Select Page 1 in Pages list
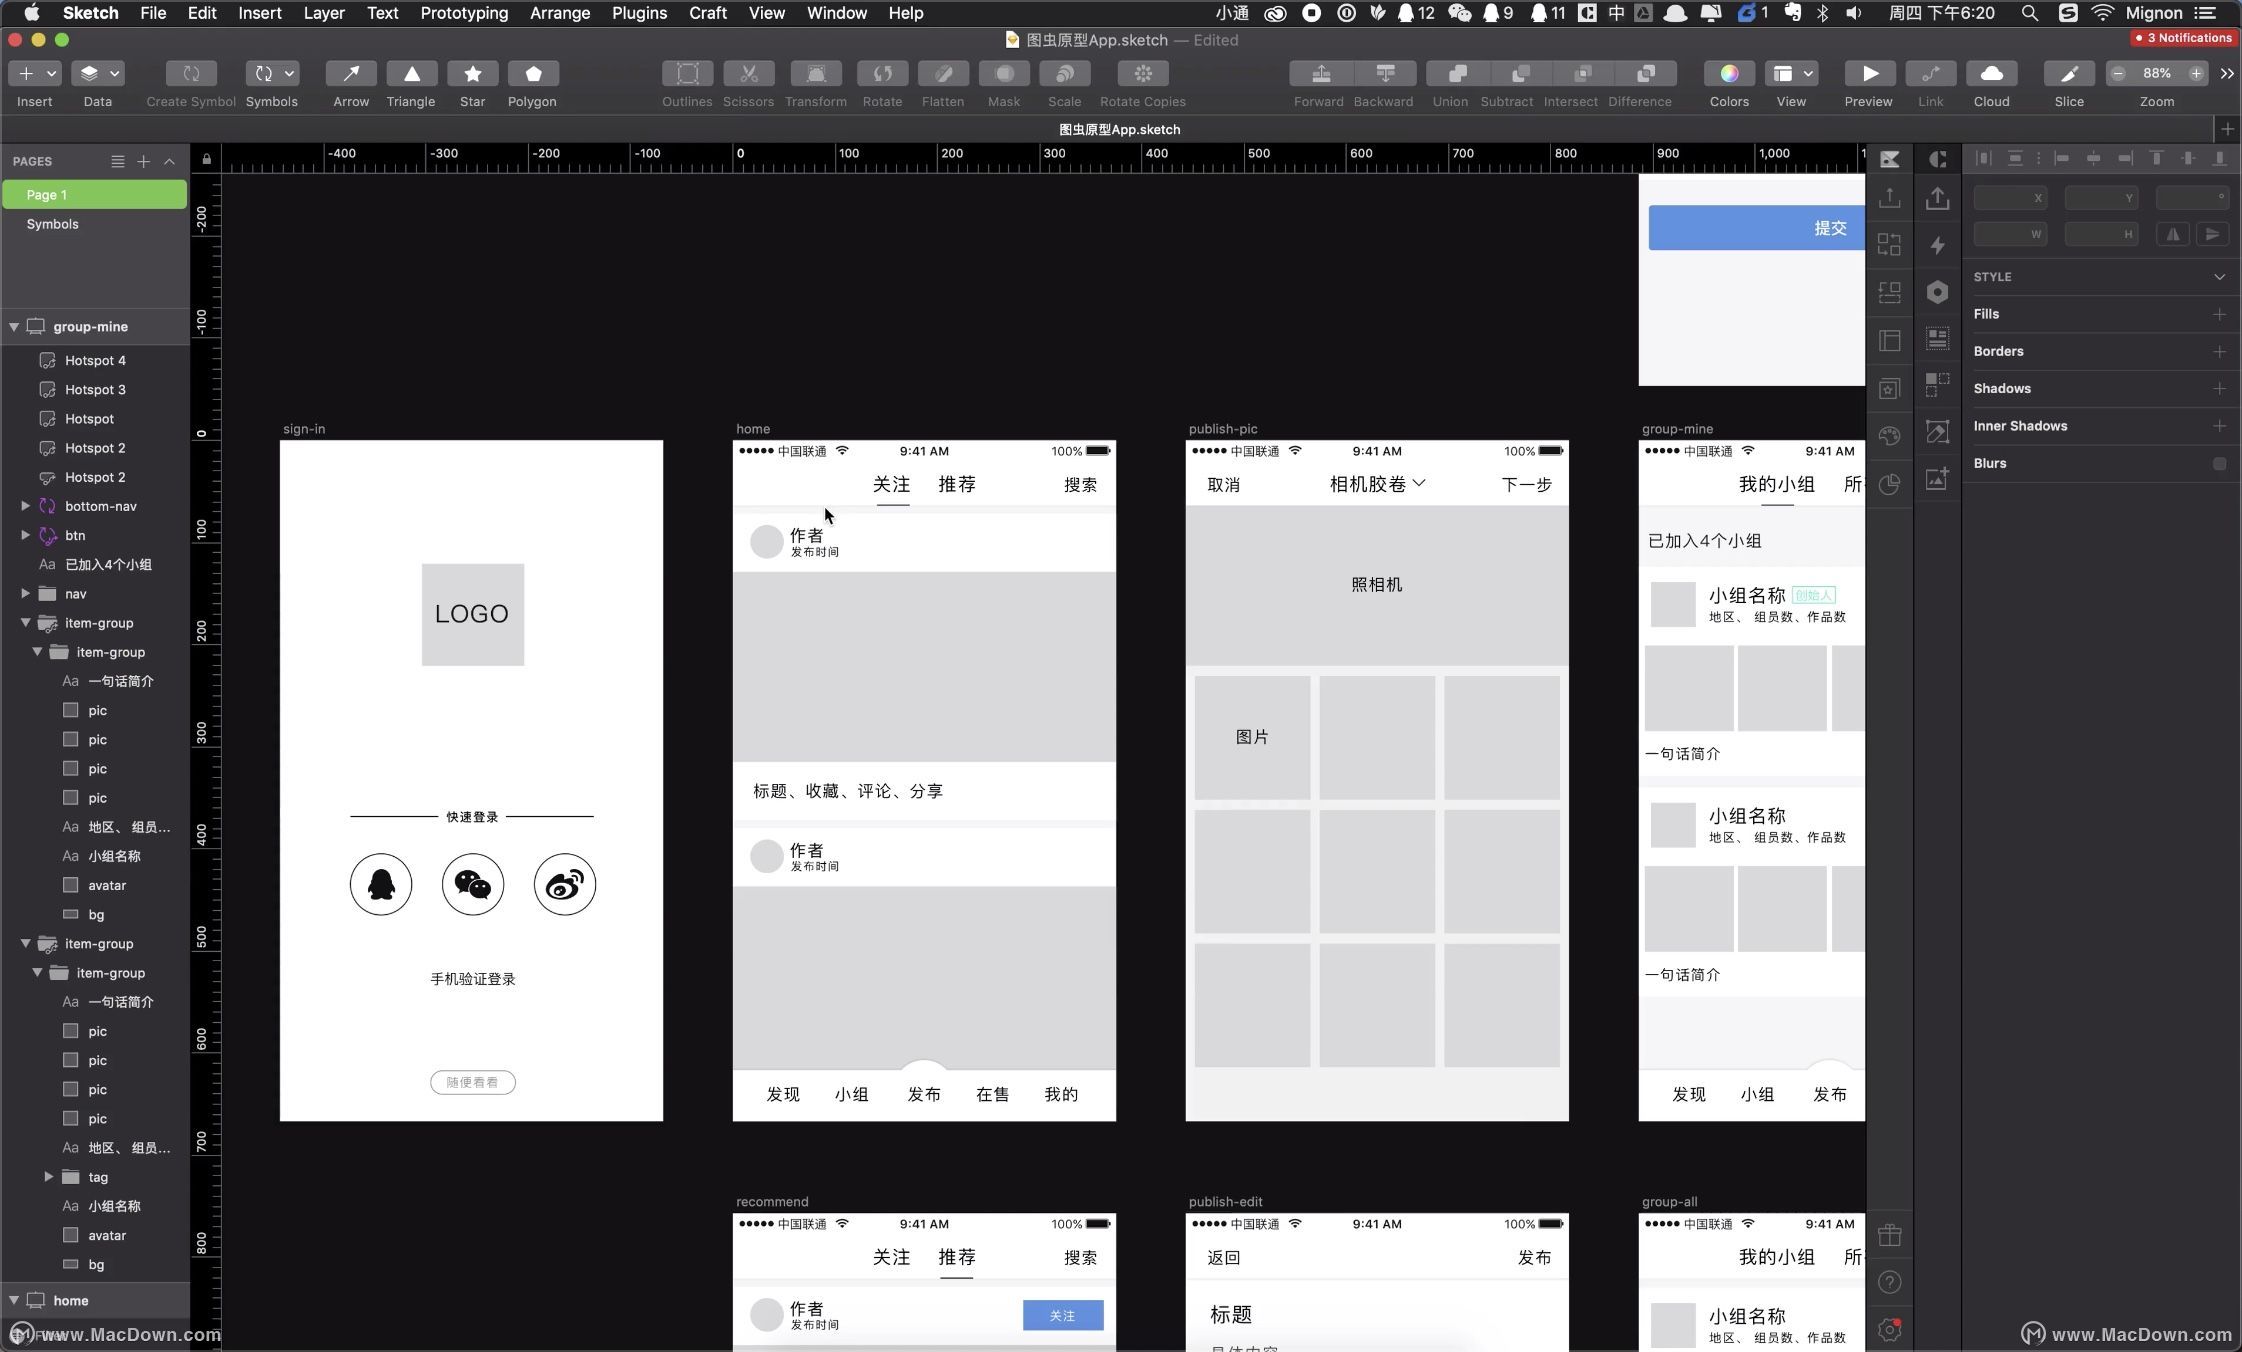The width and height of the screenshot is (2242, 1352). (95, 195)
